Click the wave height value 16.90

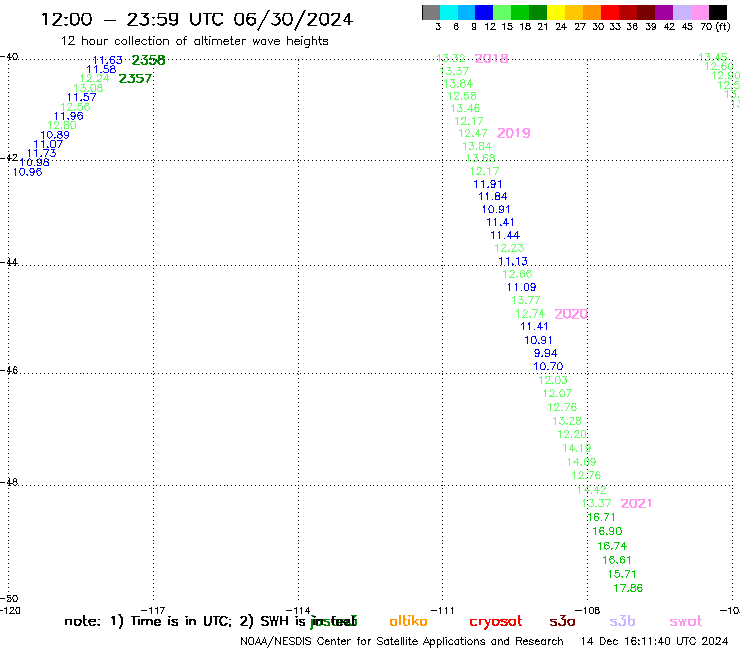tap(607, 532)
